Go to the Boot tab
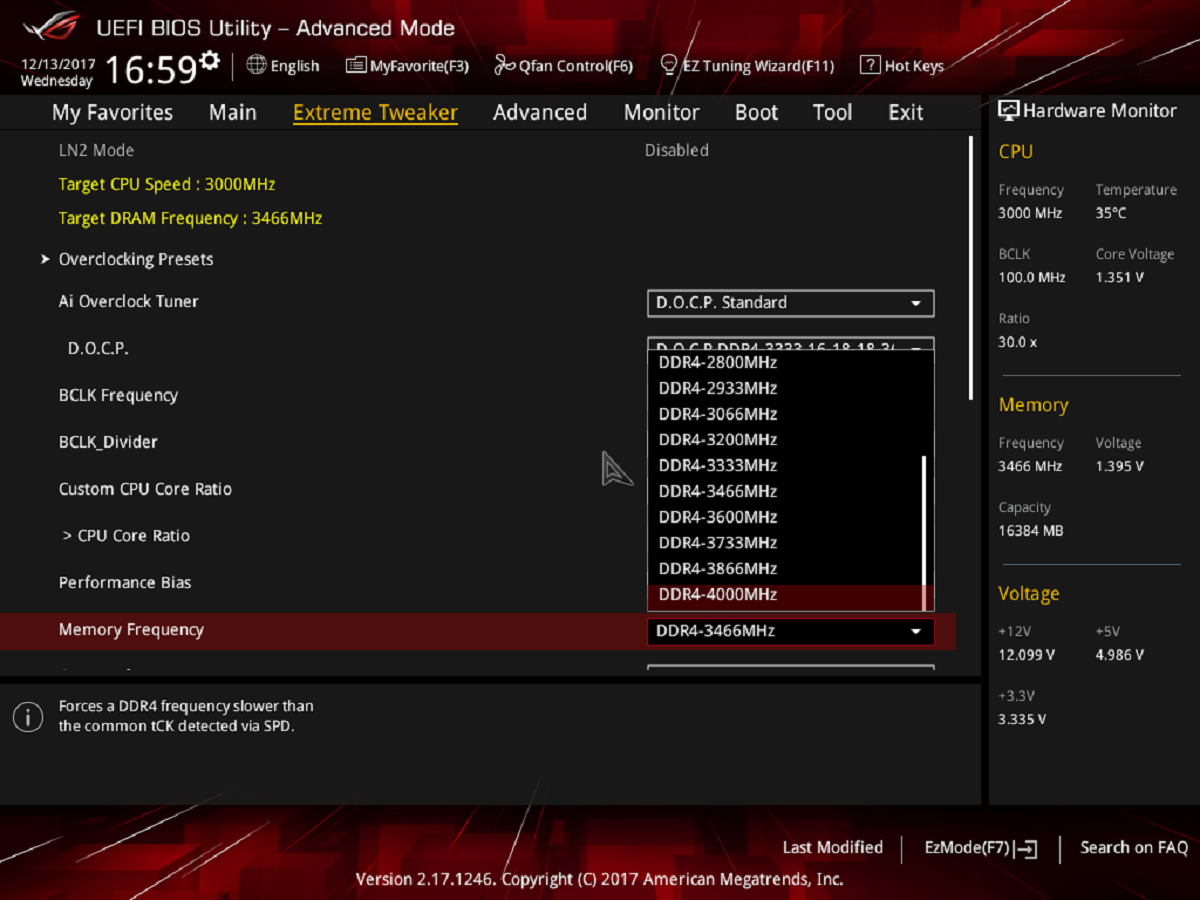Screen dimensions: 1200x900 (x=756, y=112)
